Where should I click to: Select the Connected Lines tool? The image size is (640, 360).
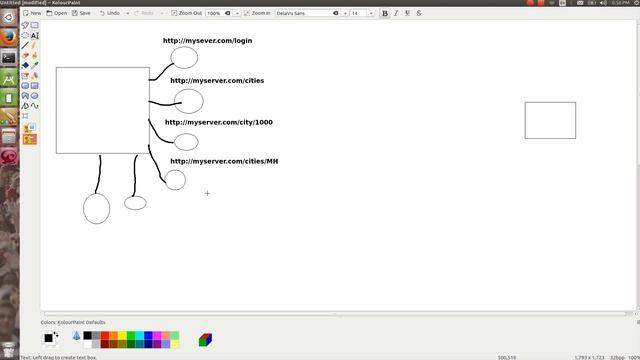[25, 106]
